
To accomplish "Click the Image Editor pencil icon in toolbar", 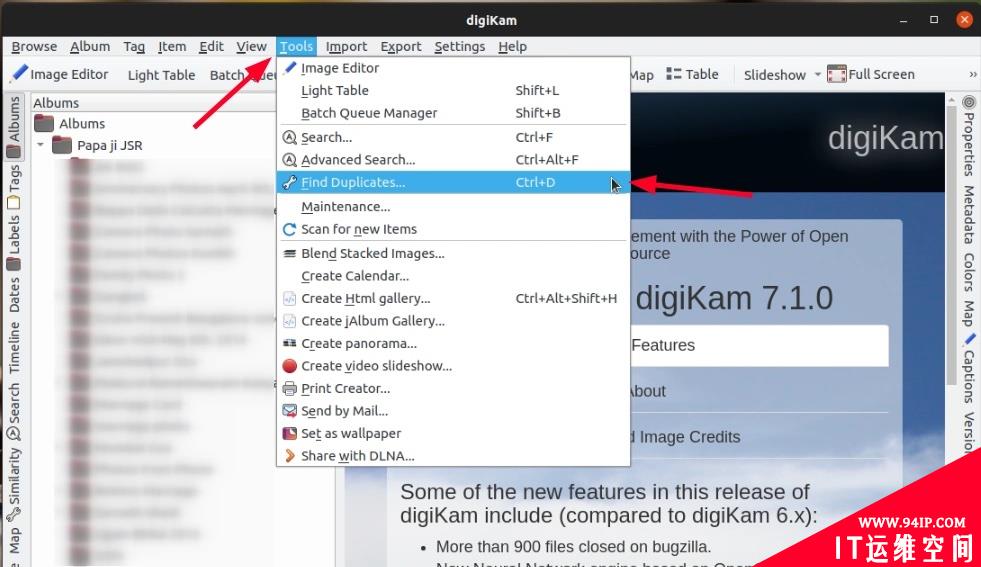I will (20, 74).
